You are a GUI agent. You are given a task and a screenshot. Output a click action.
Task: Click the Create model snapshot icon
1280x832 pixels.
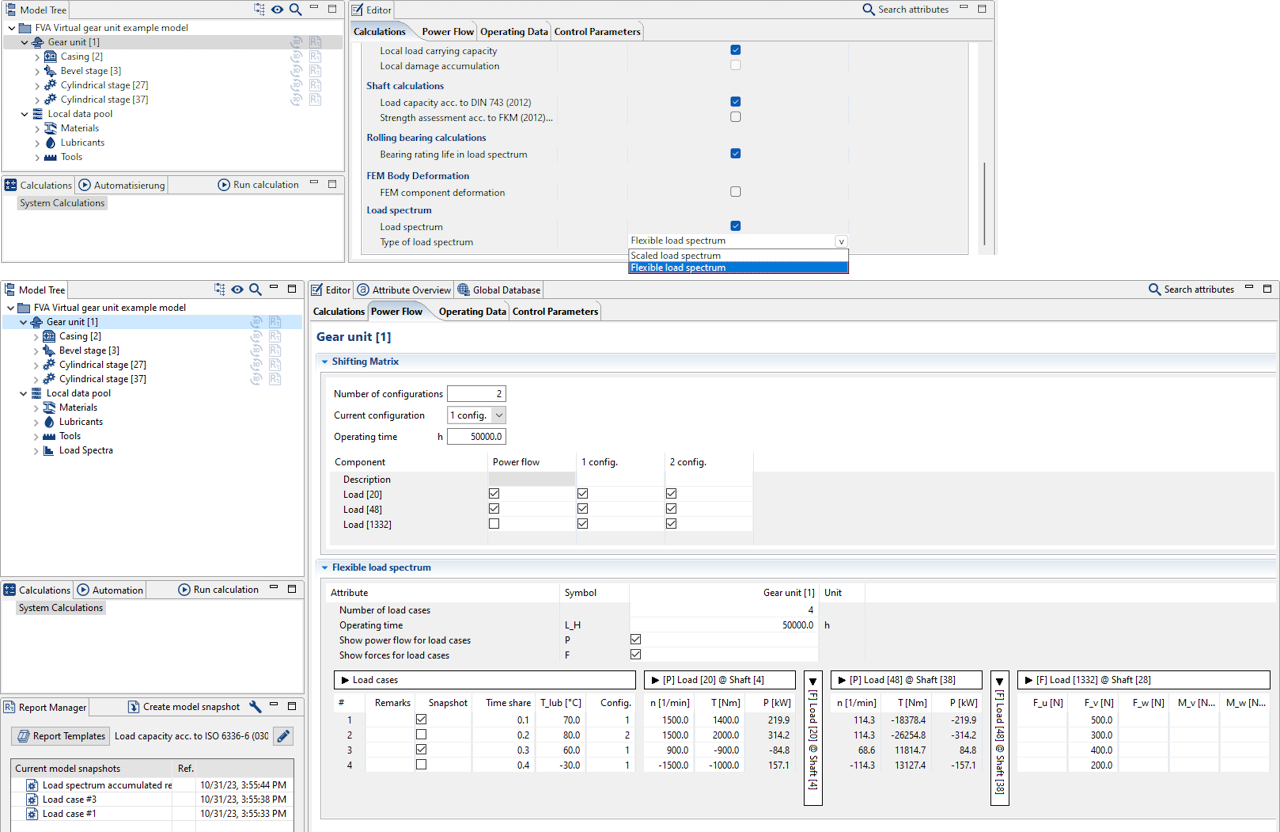coord(133,707)
